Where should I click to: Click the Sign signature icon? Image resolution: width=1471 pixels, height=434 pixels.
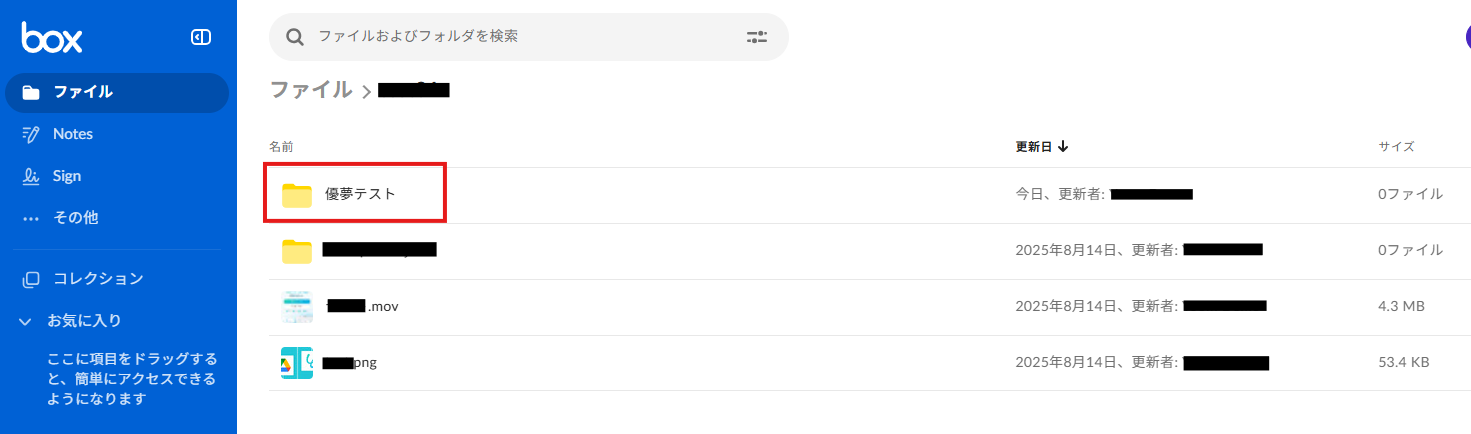(x=31, y=176)
